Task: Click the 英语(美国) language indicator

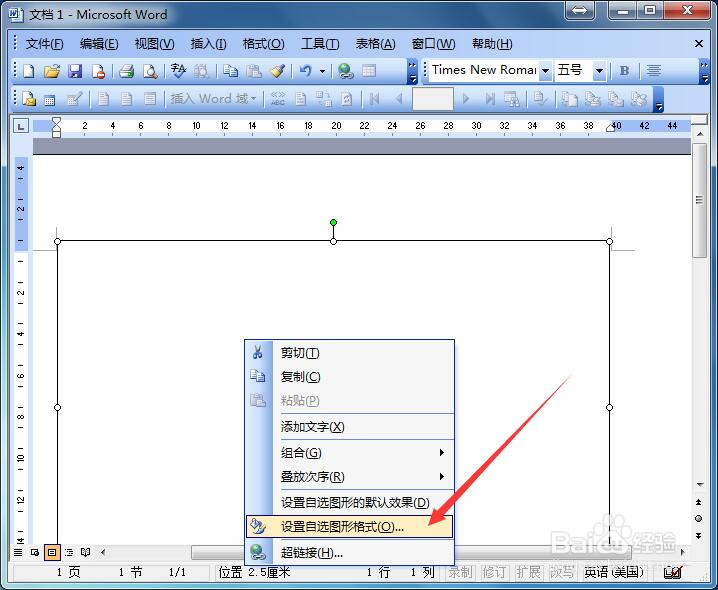Action: click(x=614, y=572)
